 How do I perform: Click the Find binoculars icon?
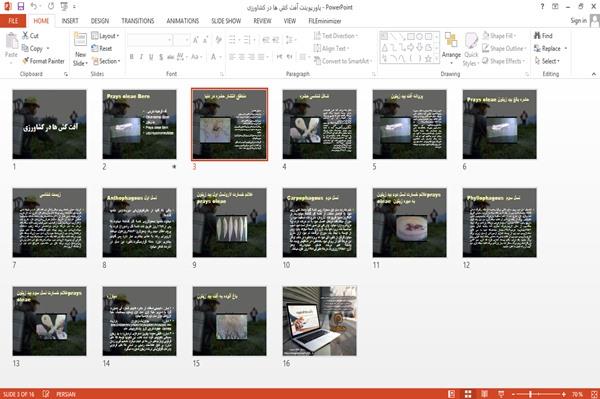[x=537, y=36]
